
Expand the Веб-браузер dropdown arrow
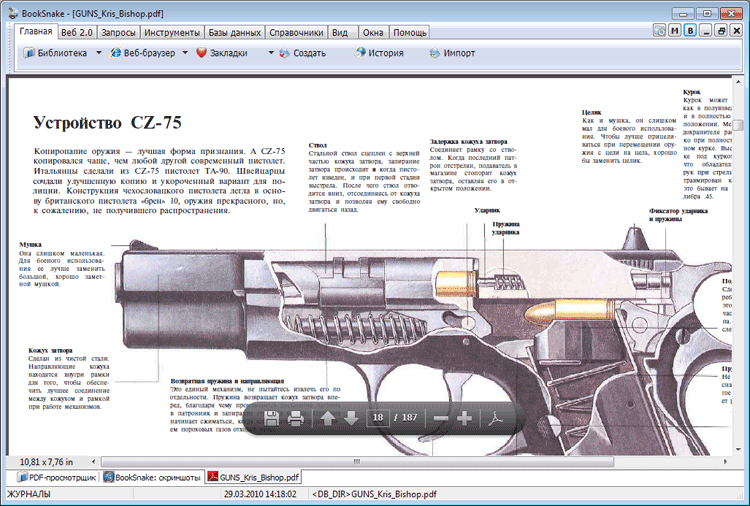[x=185, y=53]
